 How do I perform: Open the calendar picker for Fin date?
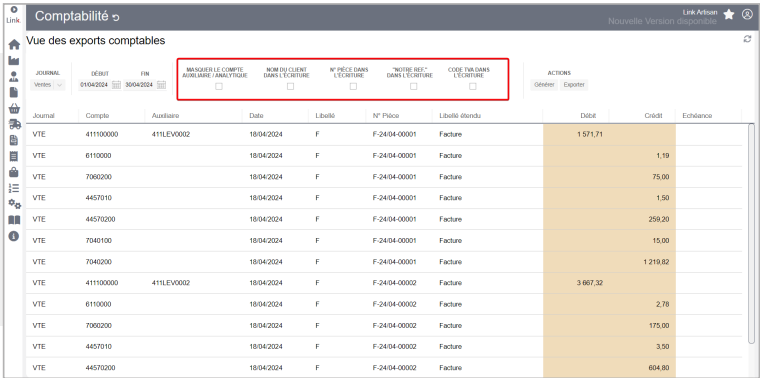(162, 85)
